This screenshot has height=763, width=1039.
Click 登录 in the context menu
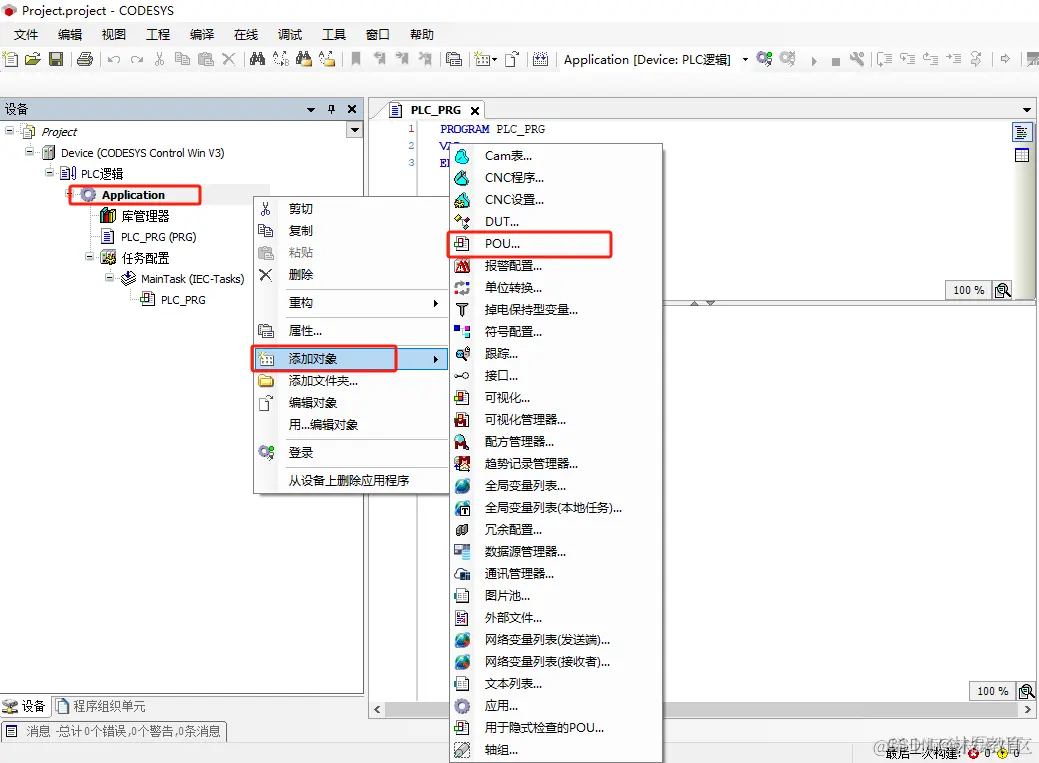click(351, 453)
